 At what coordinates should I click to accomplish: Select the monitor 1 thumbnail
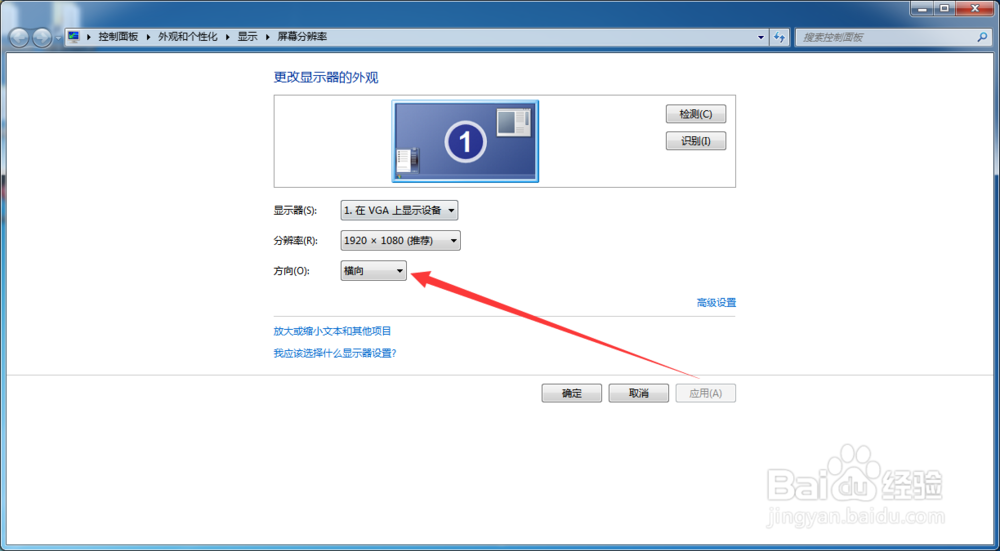pos(466,141)
